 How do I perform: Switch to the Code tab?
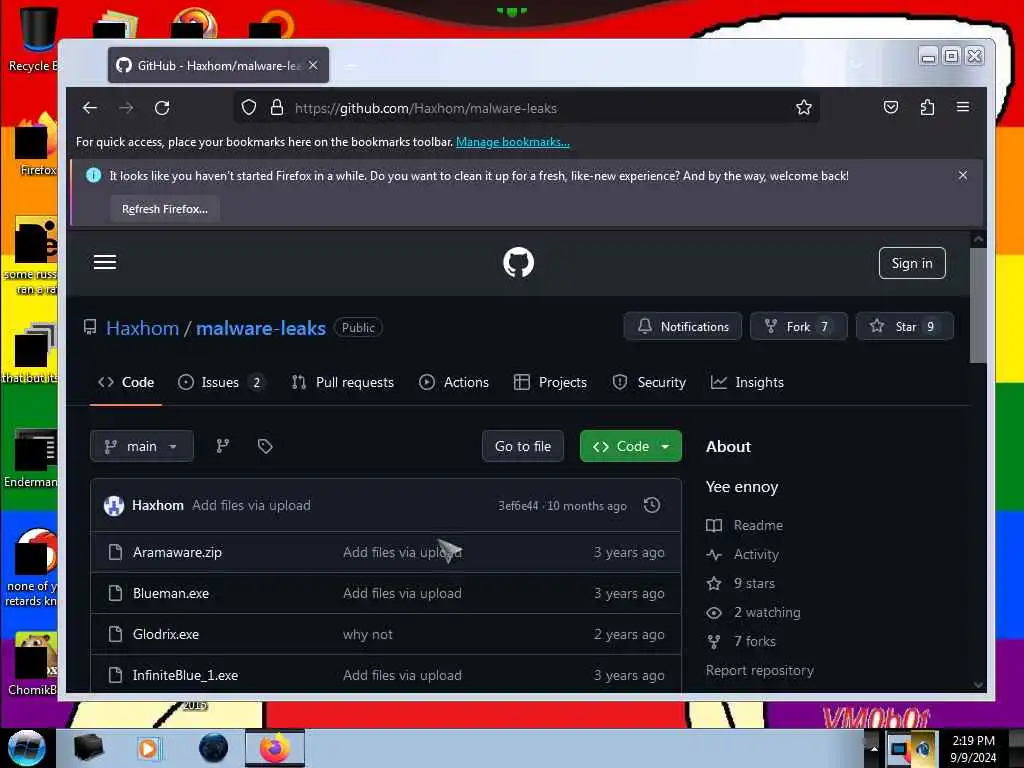[126, 383]
